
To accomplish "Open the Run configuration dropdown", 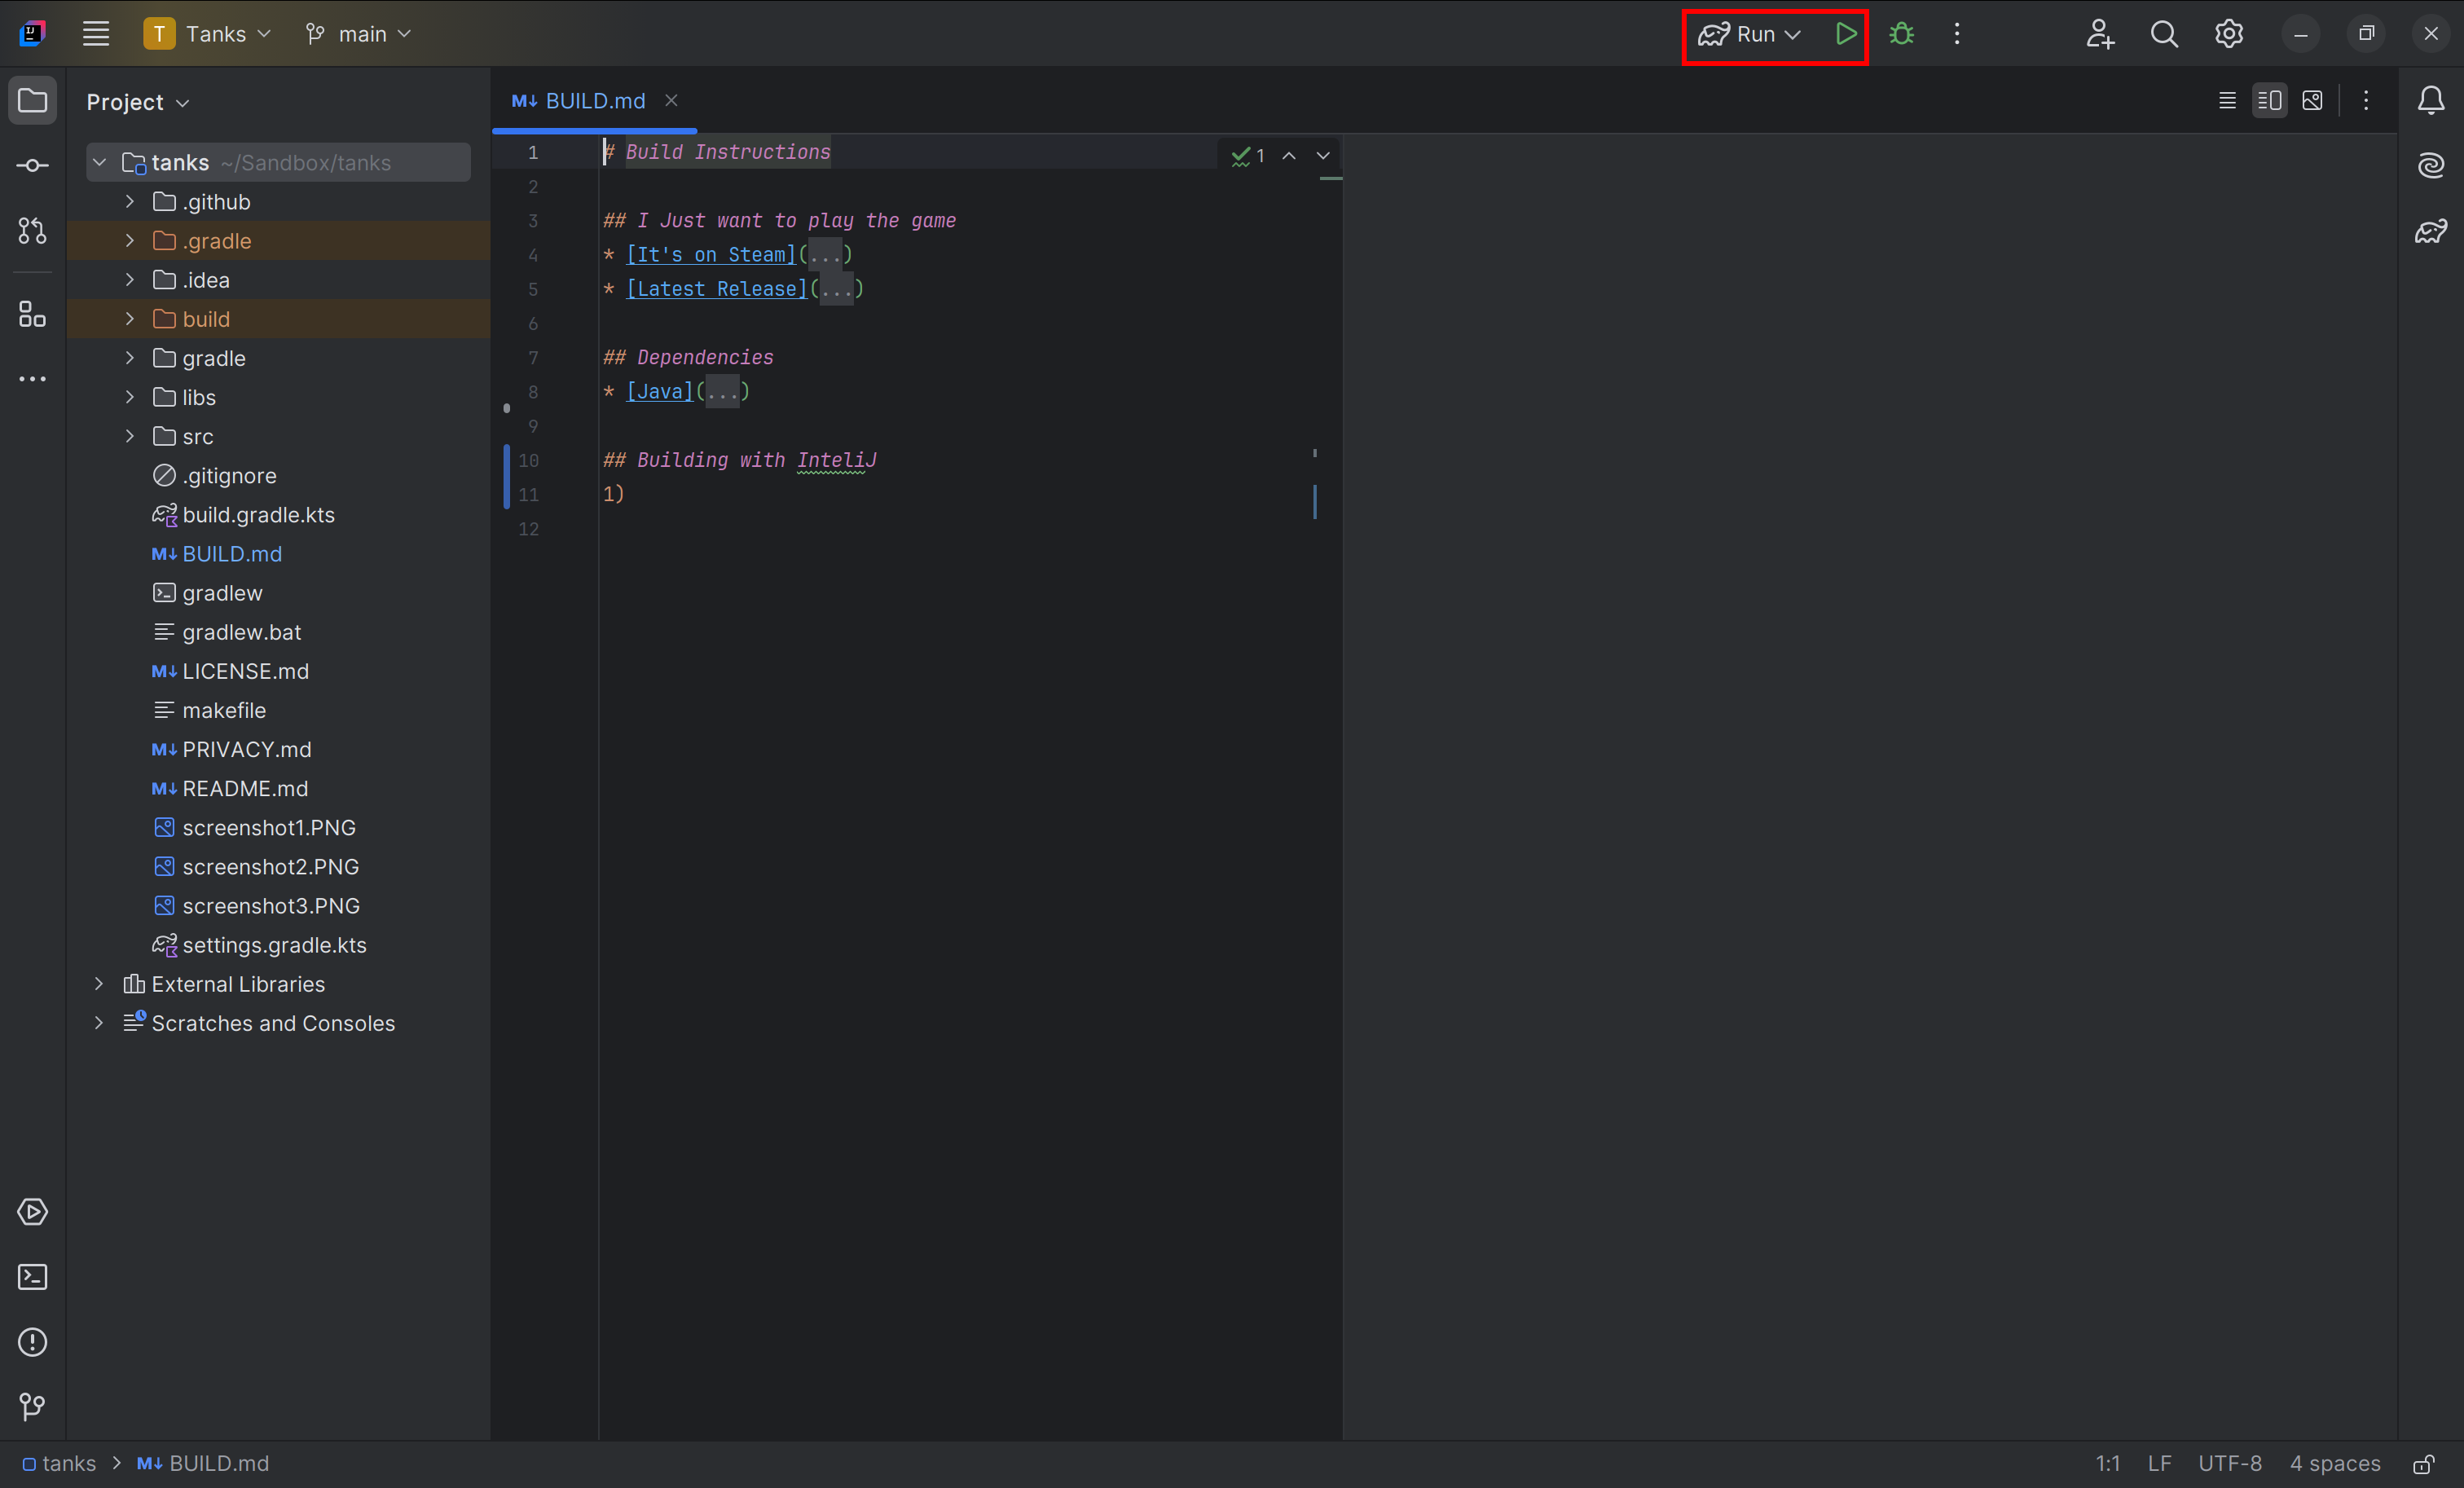I will tap(1750, 34).
